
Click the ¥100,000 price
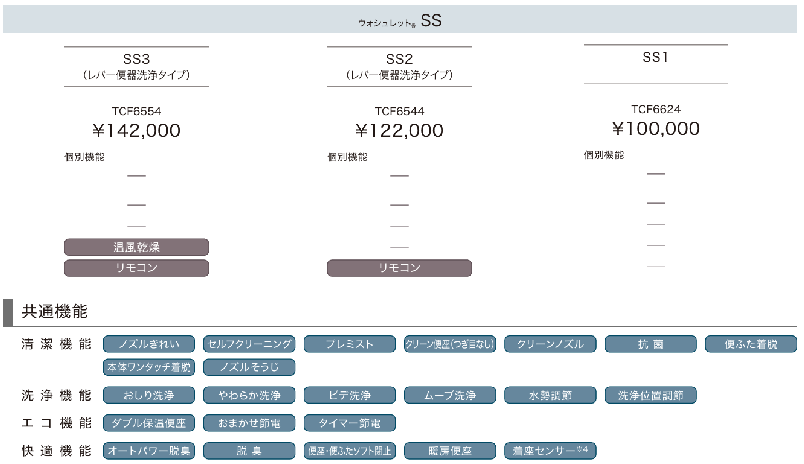pyautogui.click(x=656, y=129)
